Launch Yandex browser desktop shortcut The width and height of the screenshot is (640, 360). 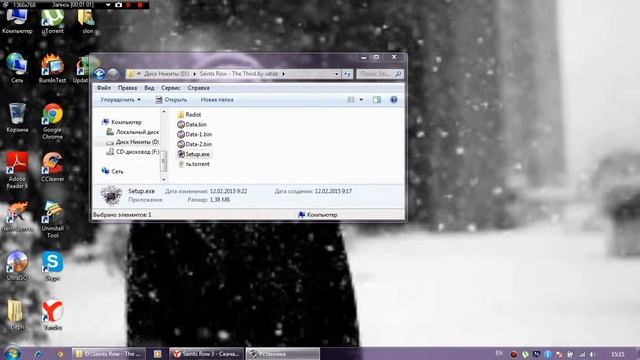click(52, 315)
